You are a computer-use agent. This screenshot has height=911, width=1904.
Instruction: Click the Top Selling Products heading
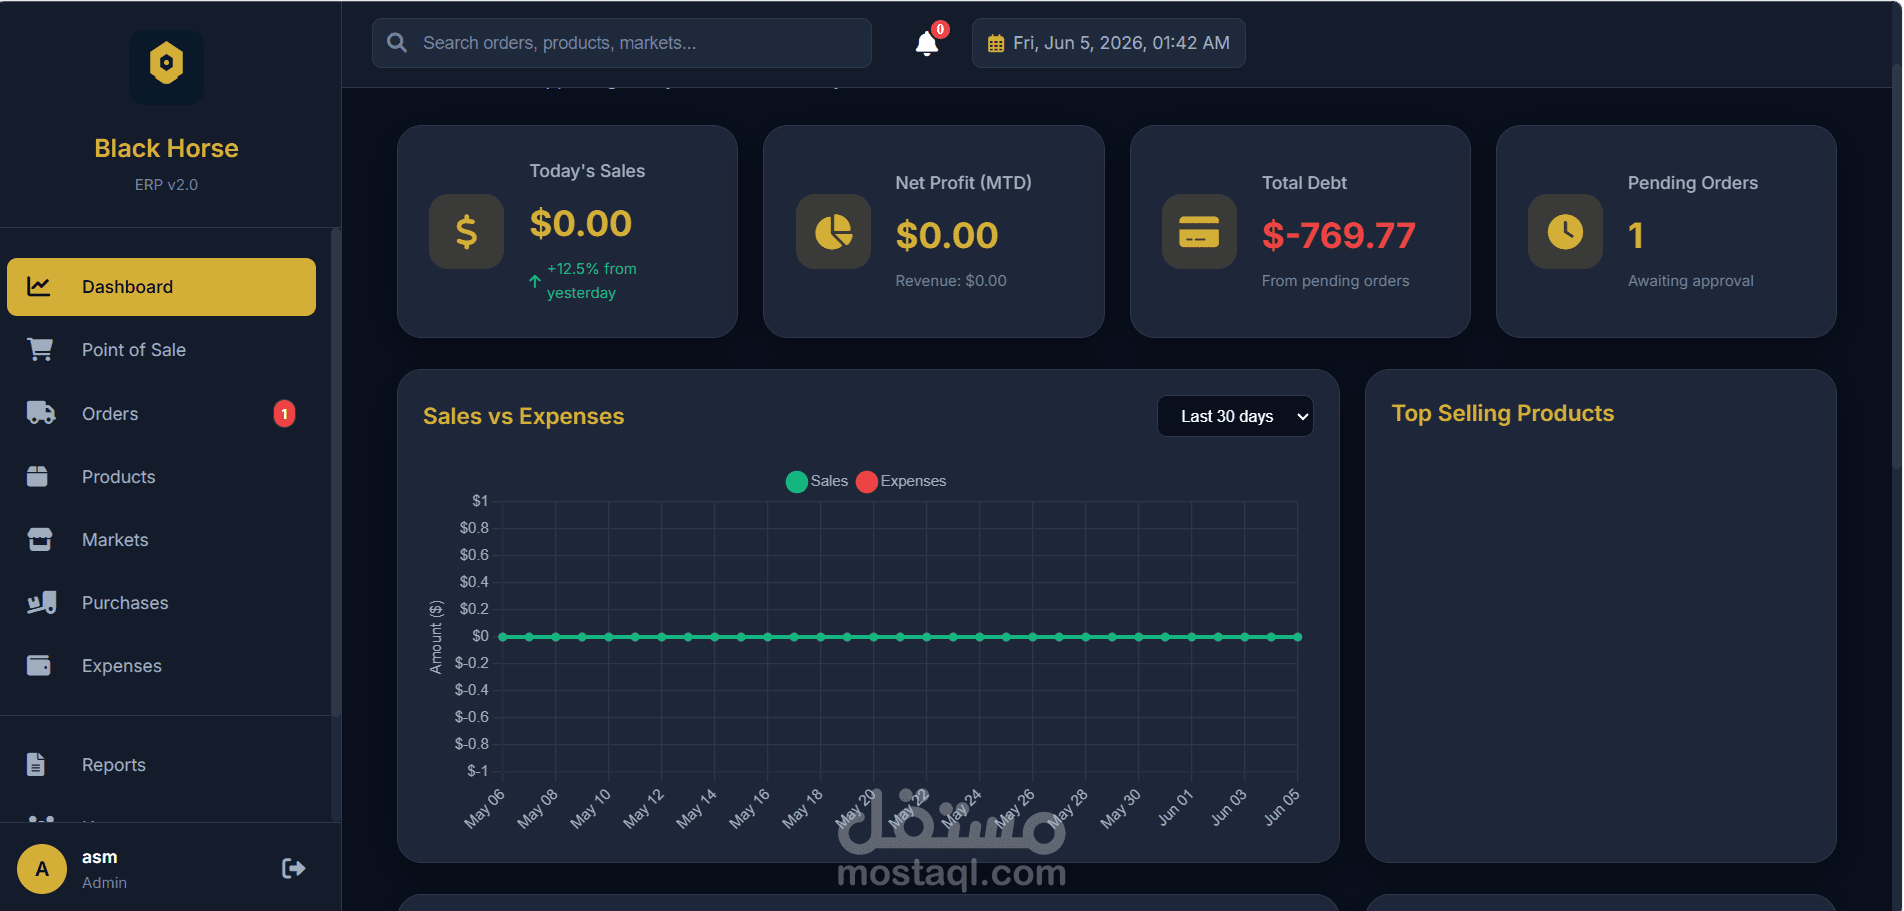coord(1502,413)
